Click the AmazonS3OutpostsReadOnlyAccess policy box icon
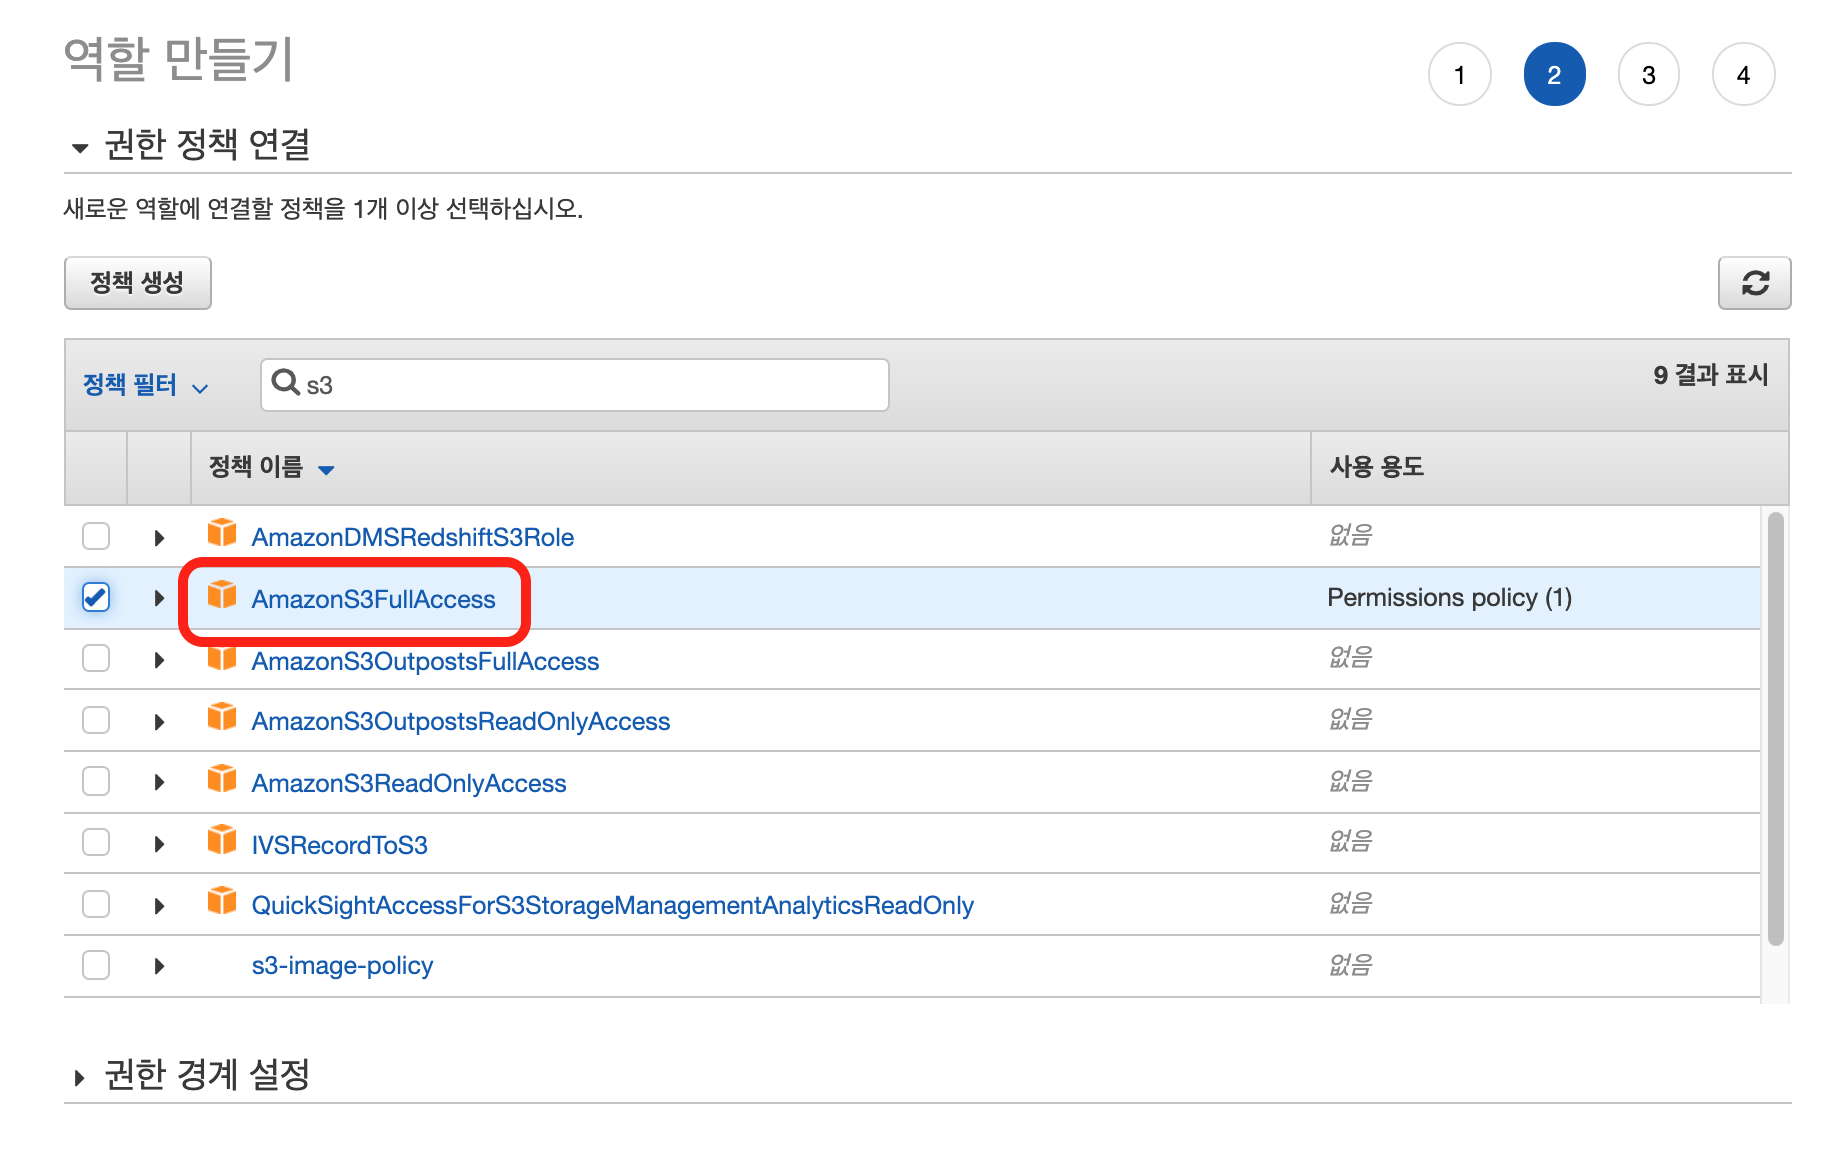The height and width of the screenshot is (1164, 1848). 222,717
